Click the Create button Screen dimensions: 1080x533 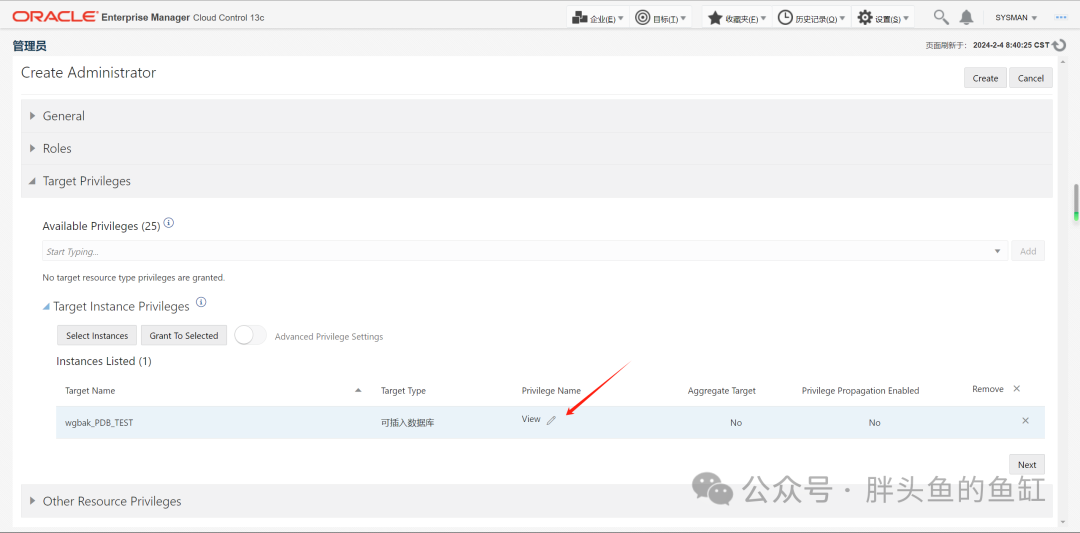985,78
